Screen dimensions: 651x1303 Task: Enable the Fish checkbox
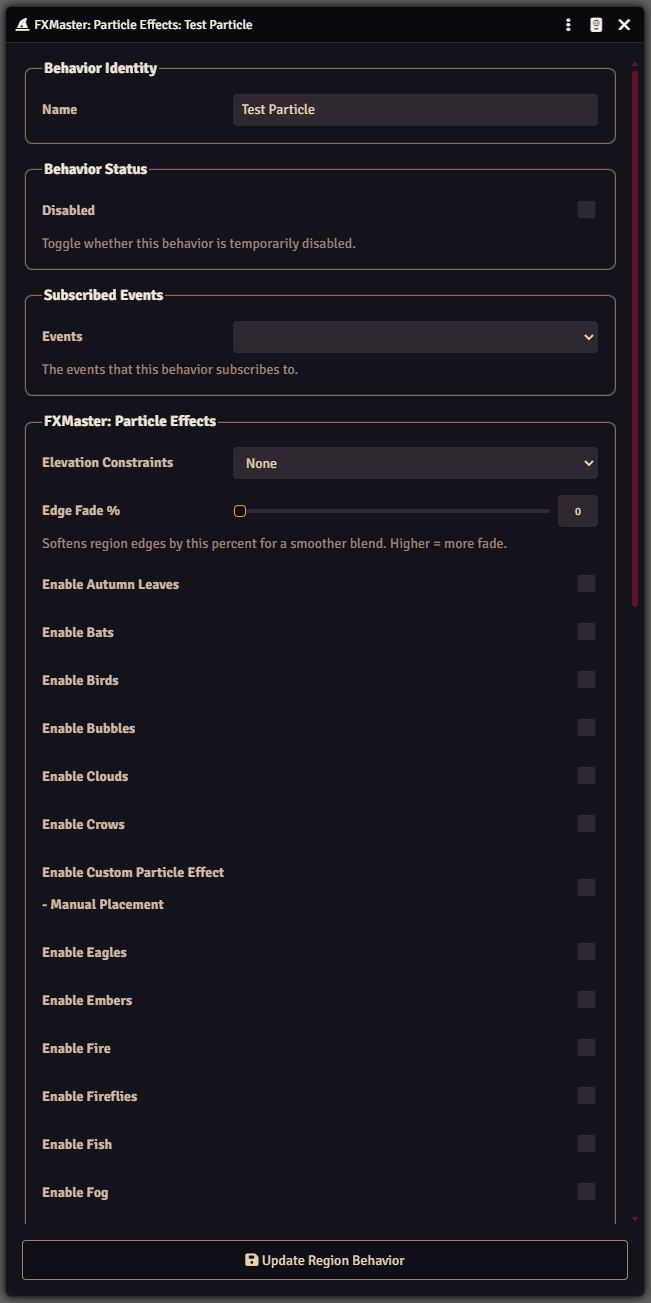[x=586, y=1144]
